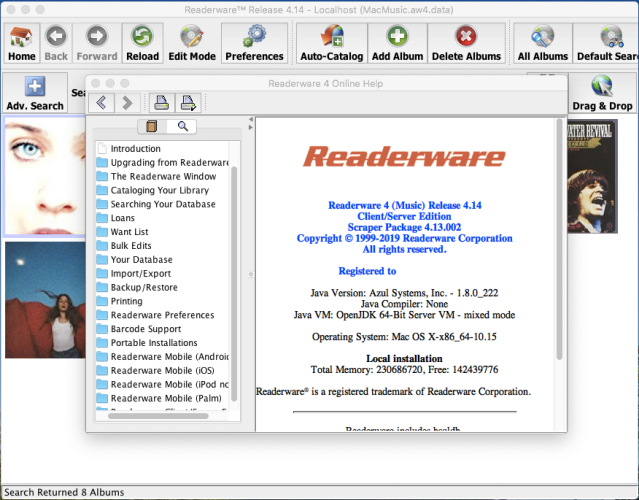This screenshot has width=639, height=500.
Task: Go to next help page
Action: point(127,103)
